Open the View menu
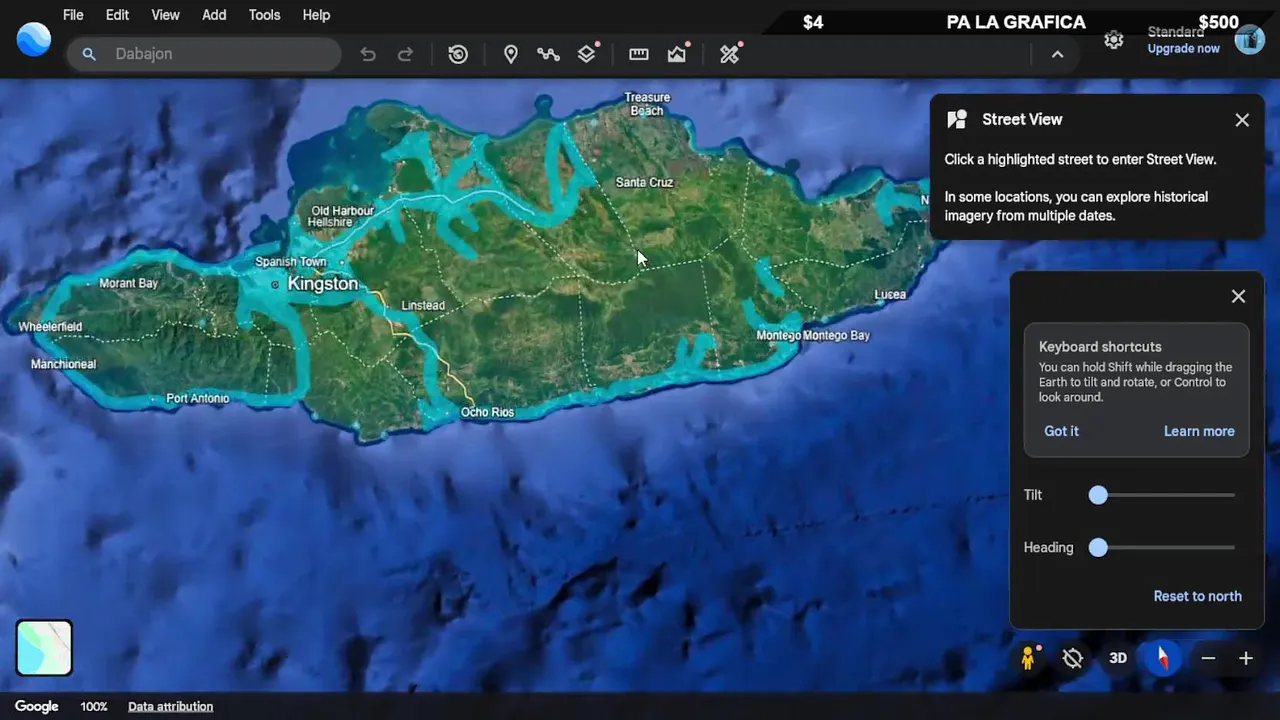Viewport: 1280px width, 720px height. coord(165,15)
